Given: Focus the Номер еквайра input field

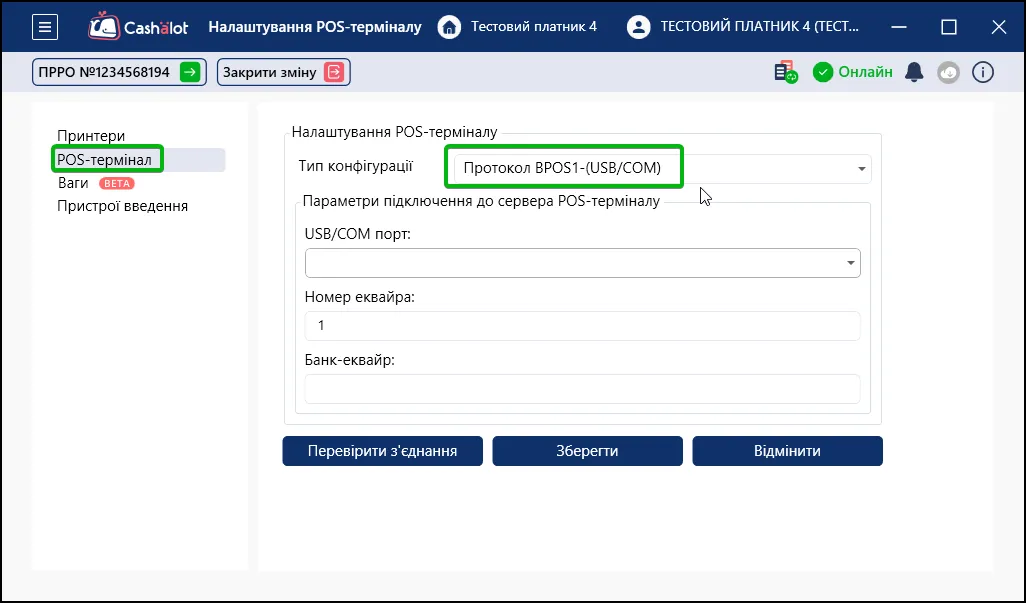Looking at the screenshot, I should point(582,326).
